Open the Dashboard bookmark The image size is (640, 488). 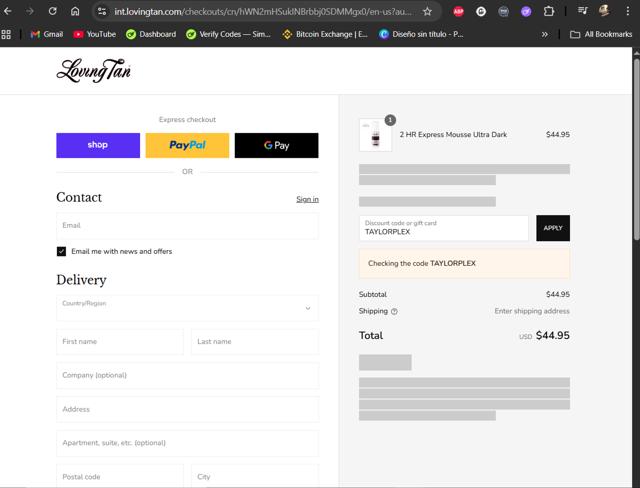(151, 34)
